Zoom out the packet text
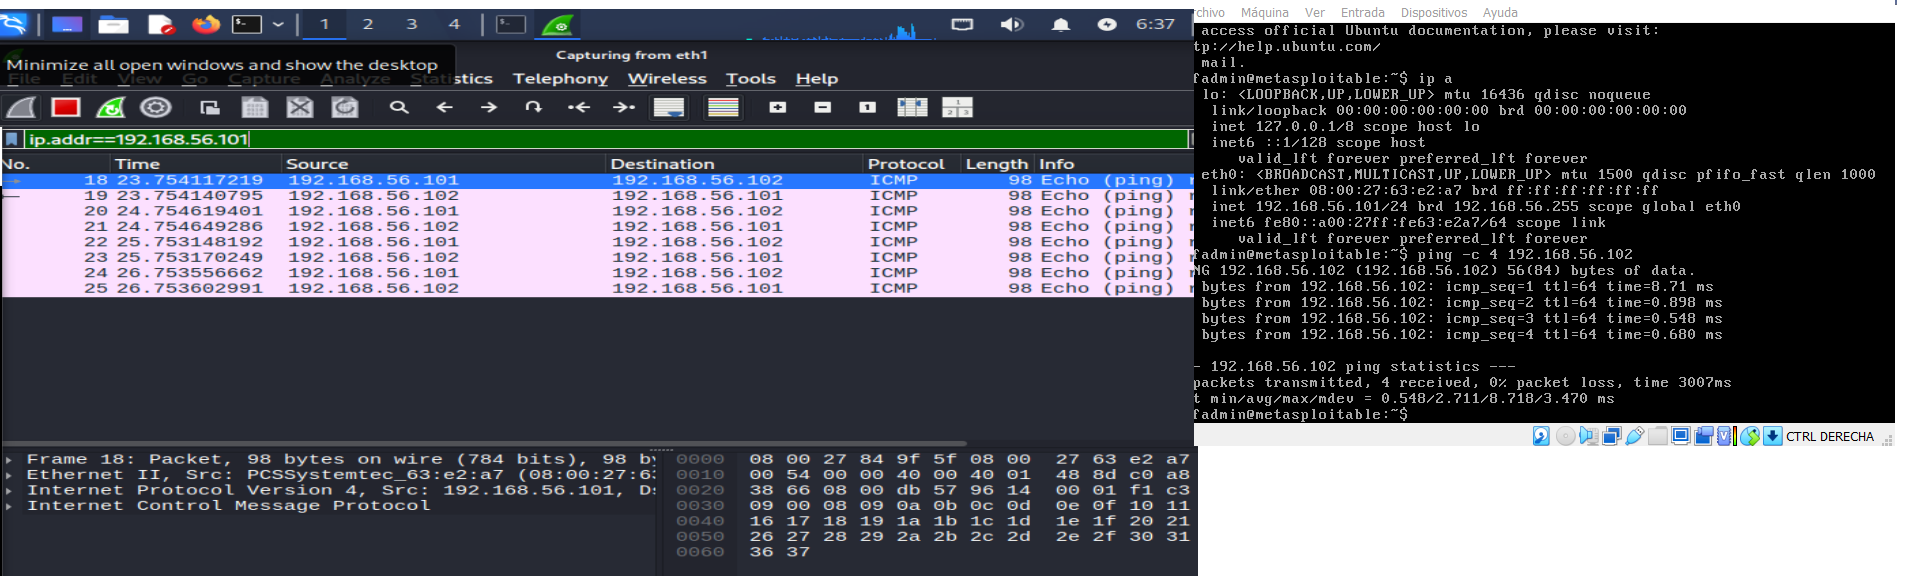 pos(823,107)
